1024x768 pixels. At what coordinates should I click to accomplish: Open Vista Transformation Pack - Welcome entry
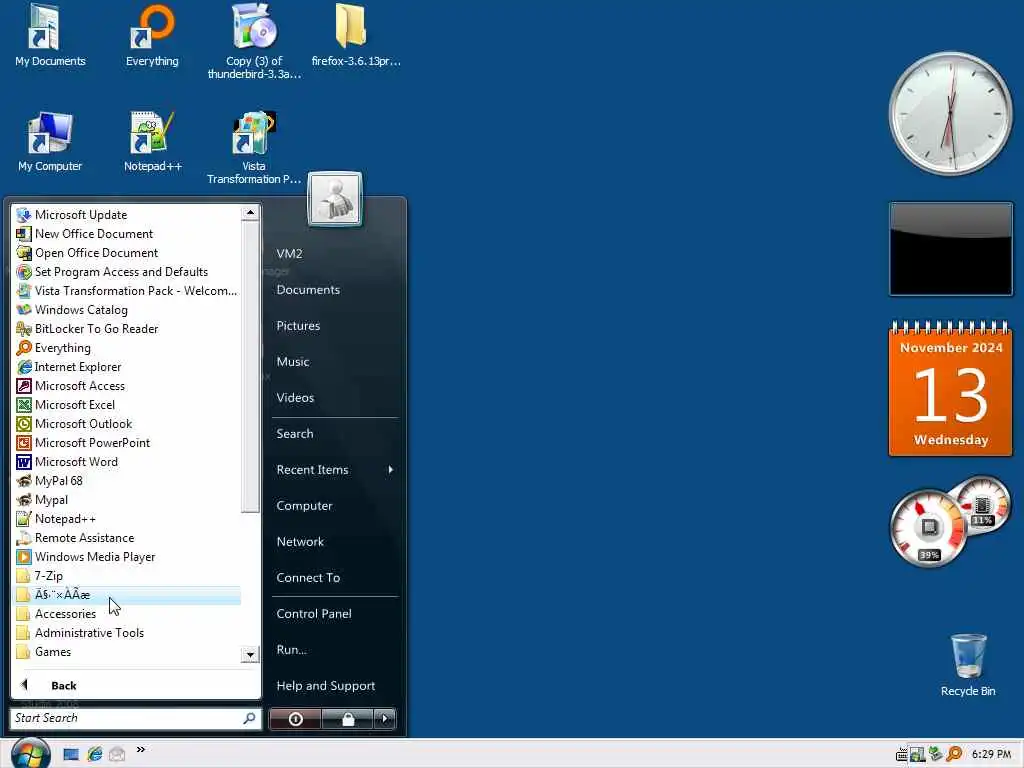pos(128,291)
